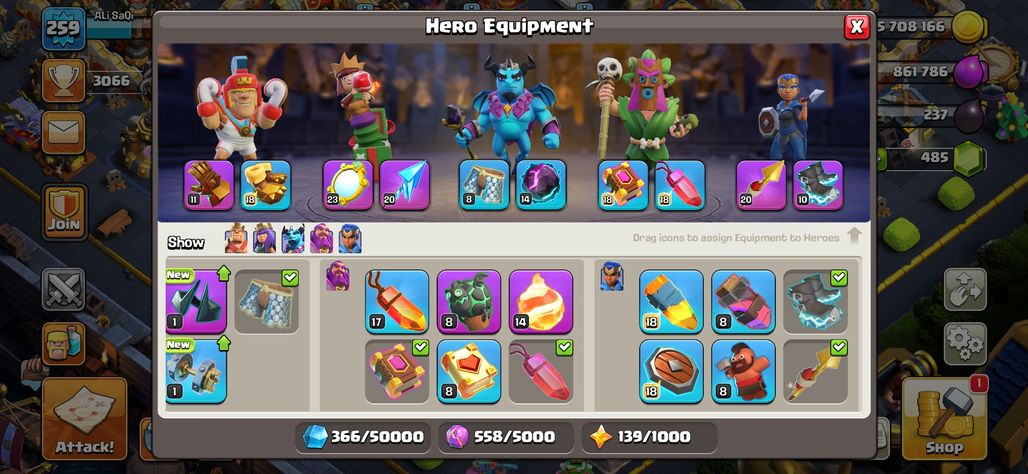Select the Healing Tome equipment at level 8
Image resolution: width=1028 pixels, height=474 pixels.
tap(469, 371)
